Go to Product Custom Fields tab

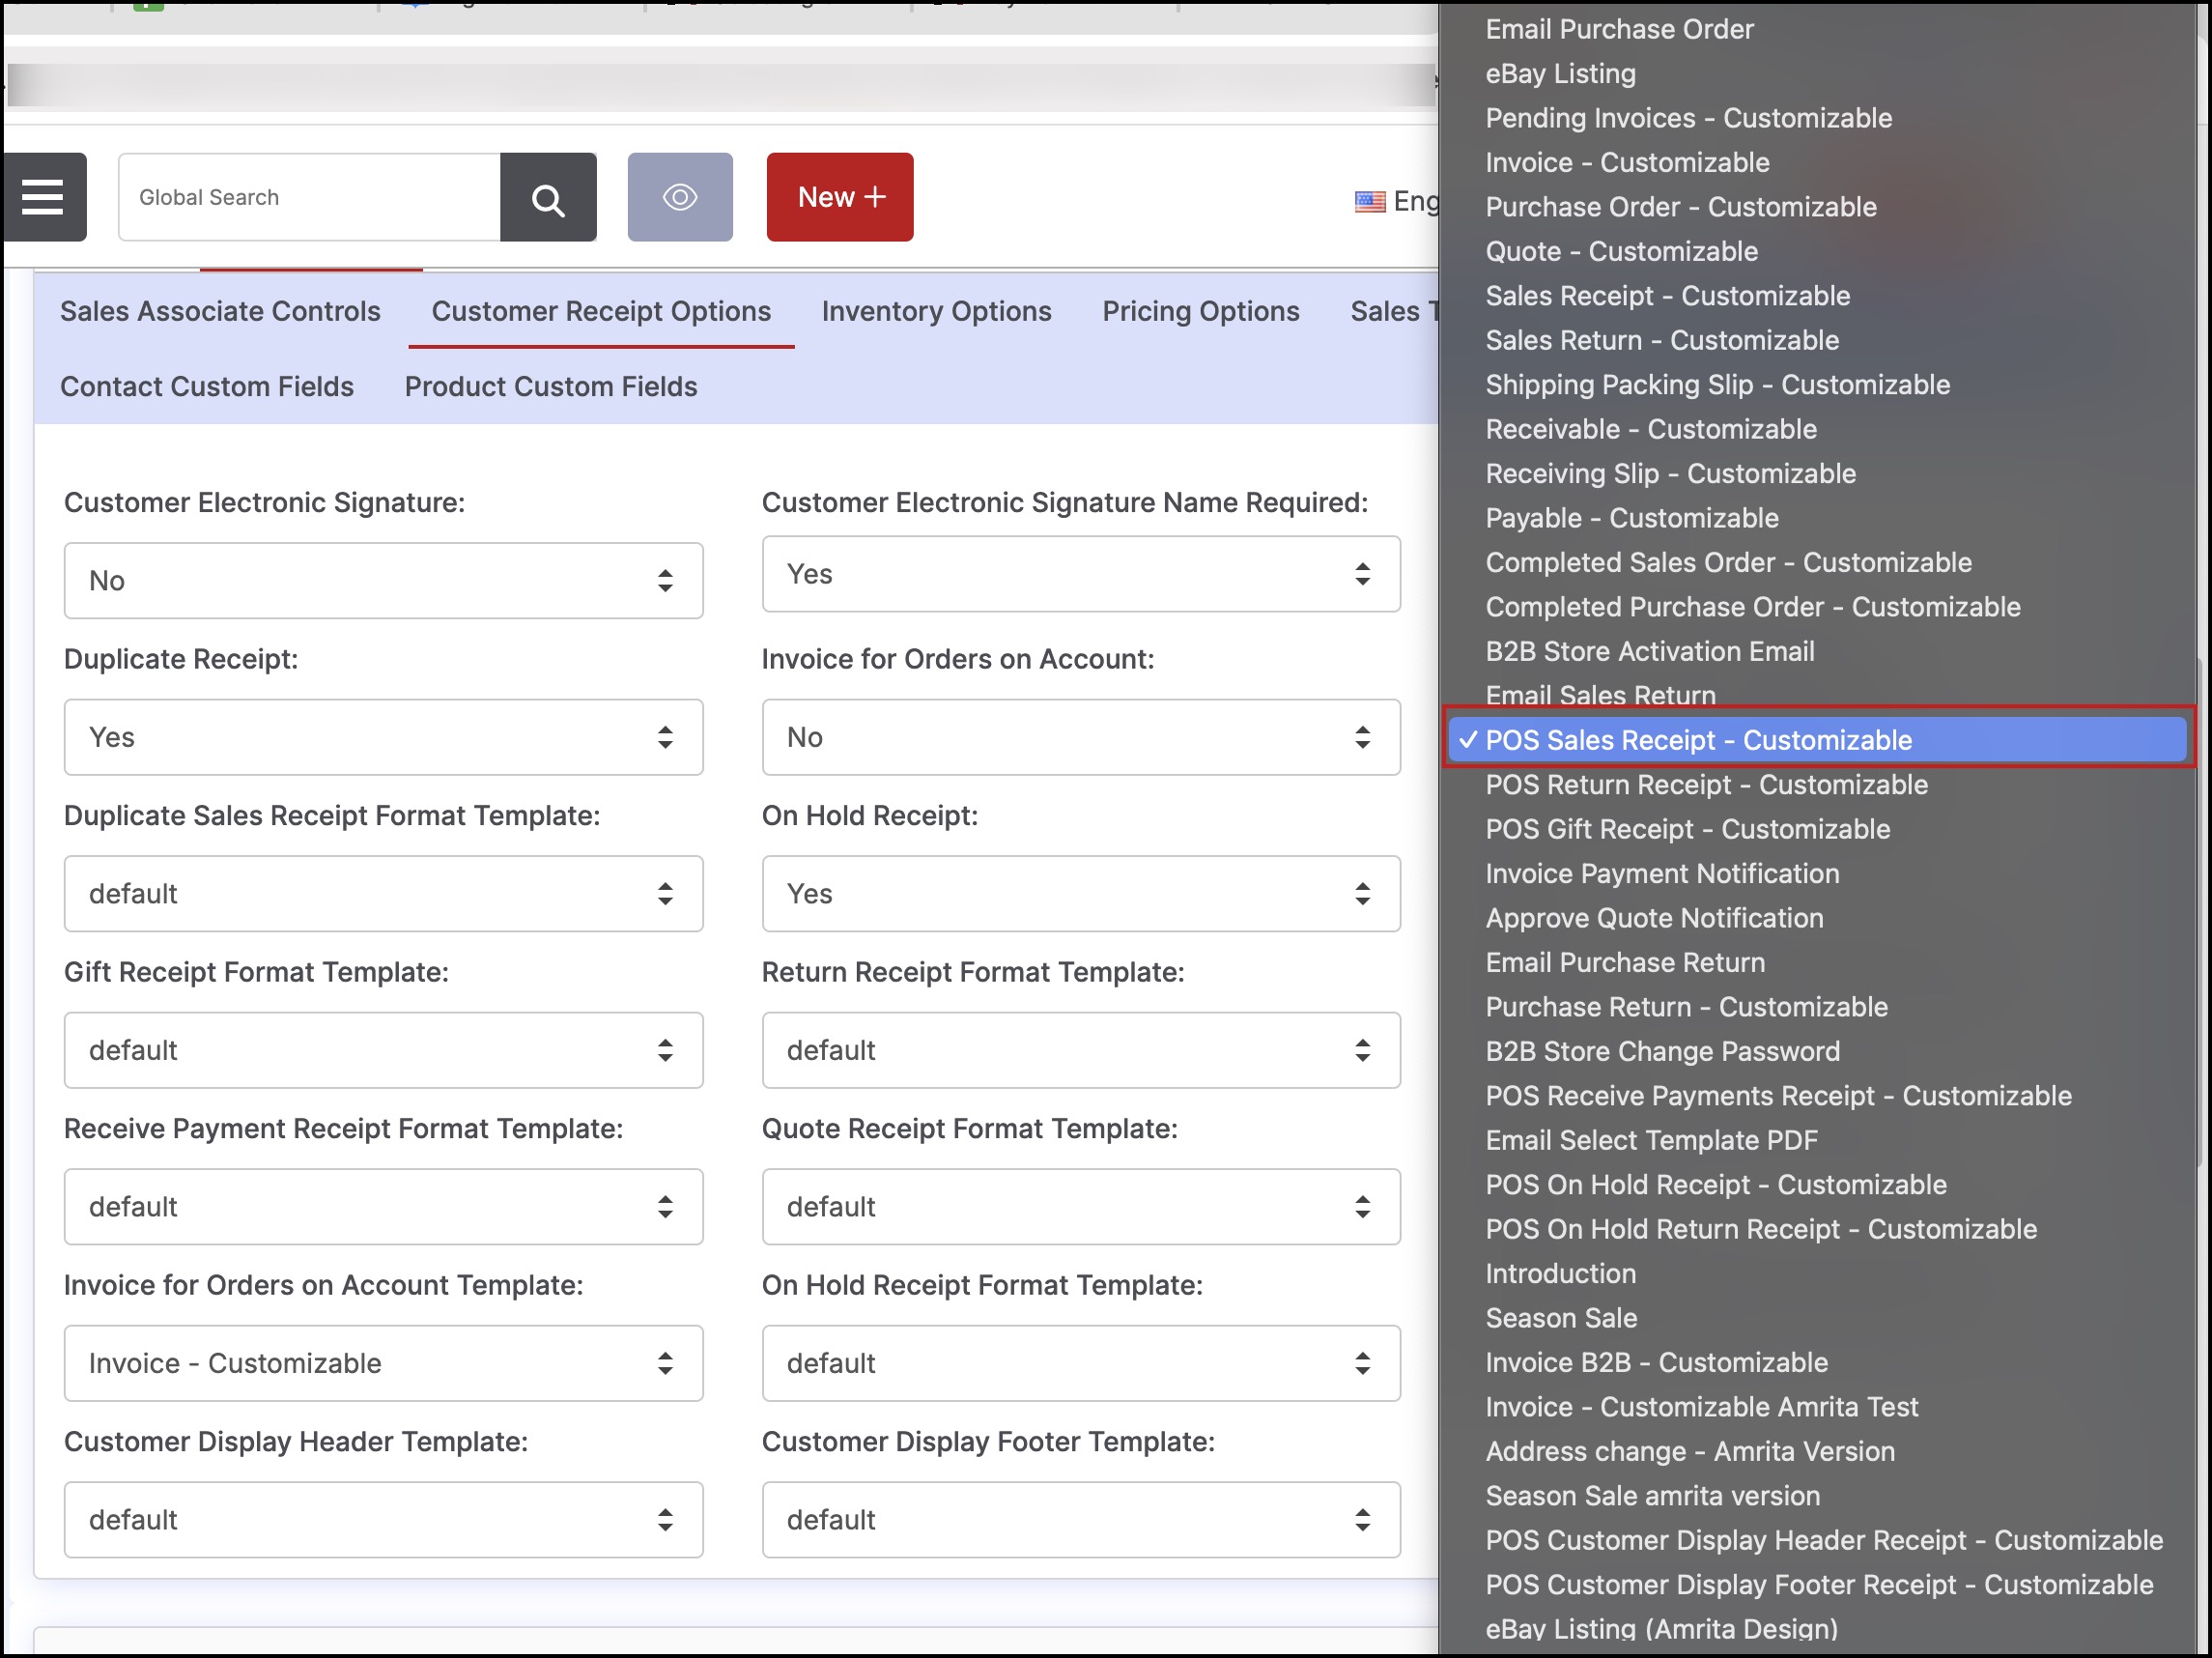click(x=551, y=386)
